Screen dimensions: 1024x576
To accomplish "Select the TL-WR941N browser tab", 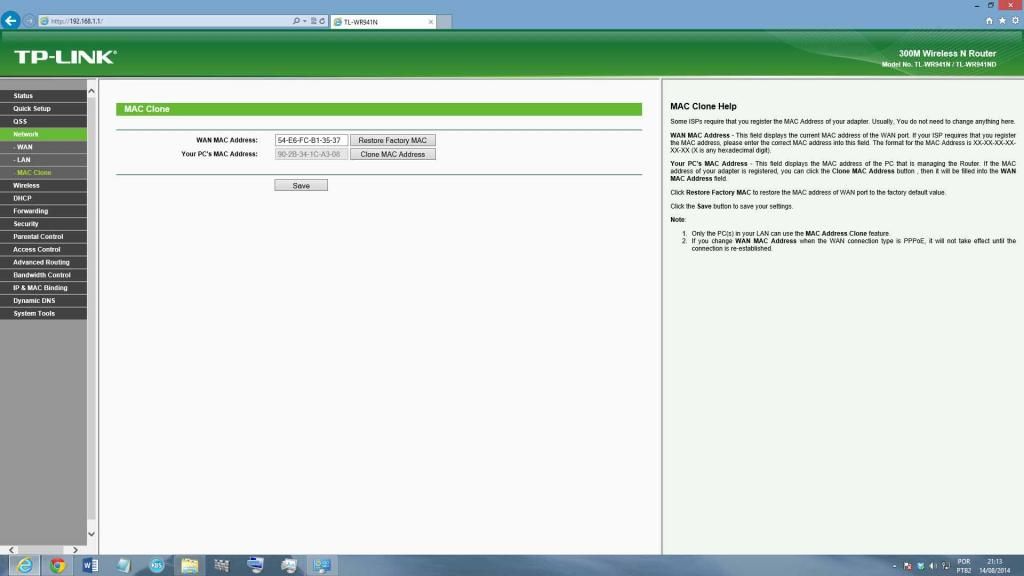I will click(383, 22).
